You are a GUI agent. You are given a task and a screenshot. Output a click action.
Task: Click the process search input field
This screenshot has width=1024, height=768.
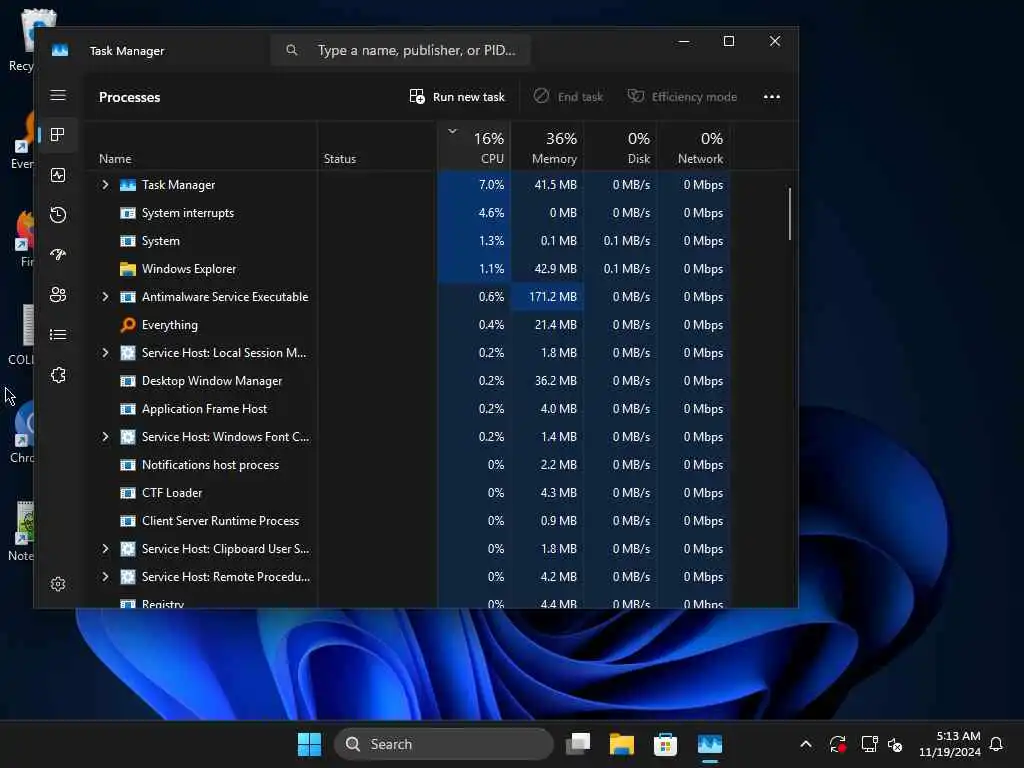coord(400,50)
